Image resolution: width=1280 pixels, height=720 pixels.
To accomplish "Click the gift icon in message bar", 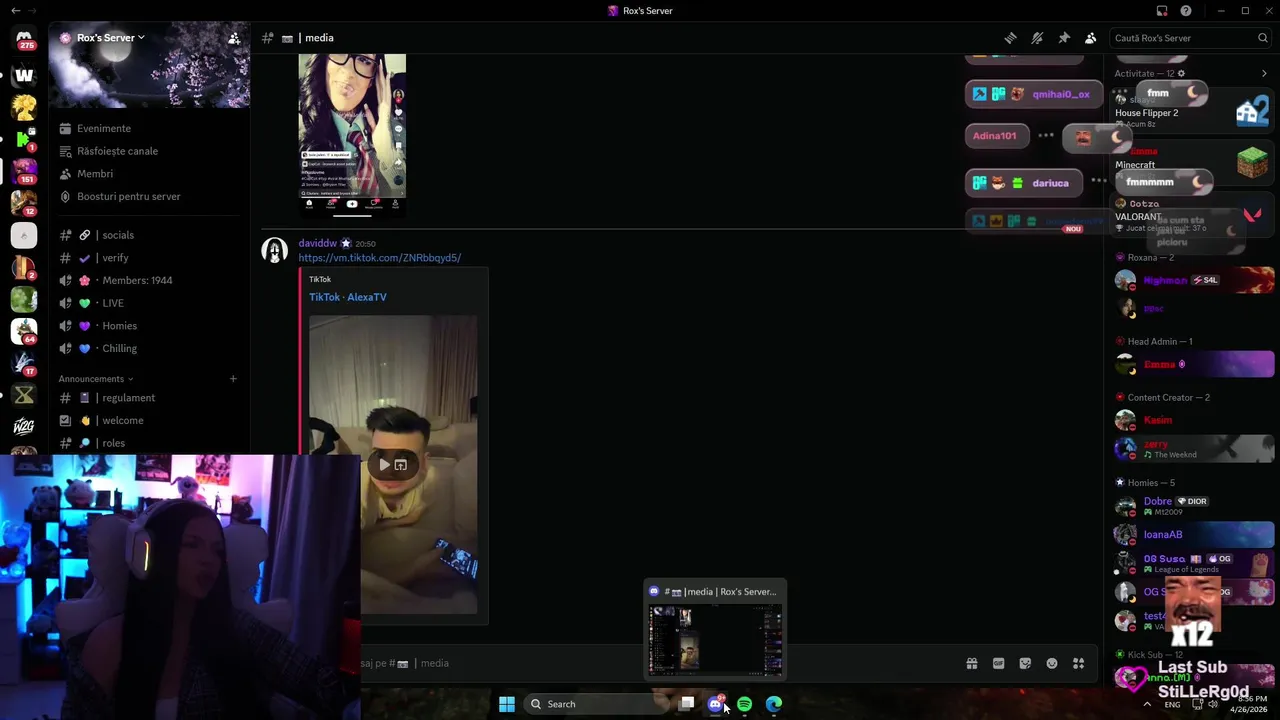I will coord(971,663).
